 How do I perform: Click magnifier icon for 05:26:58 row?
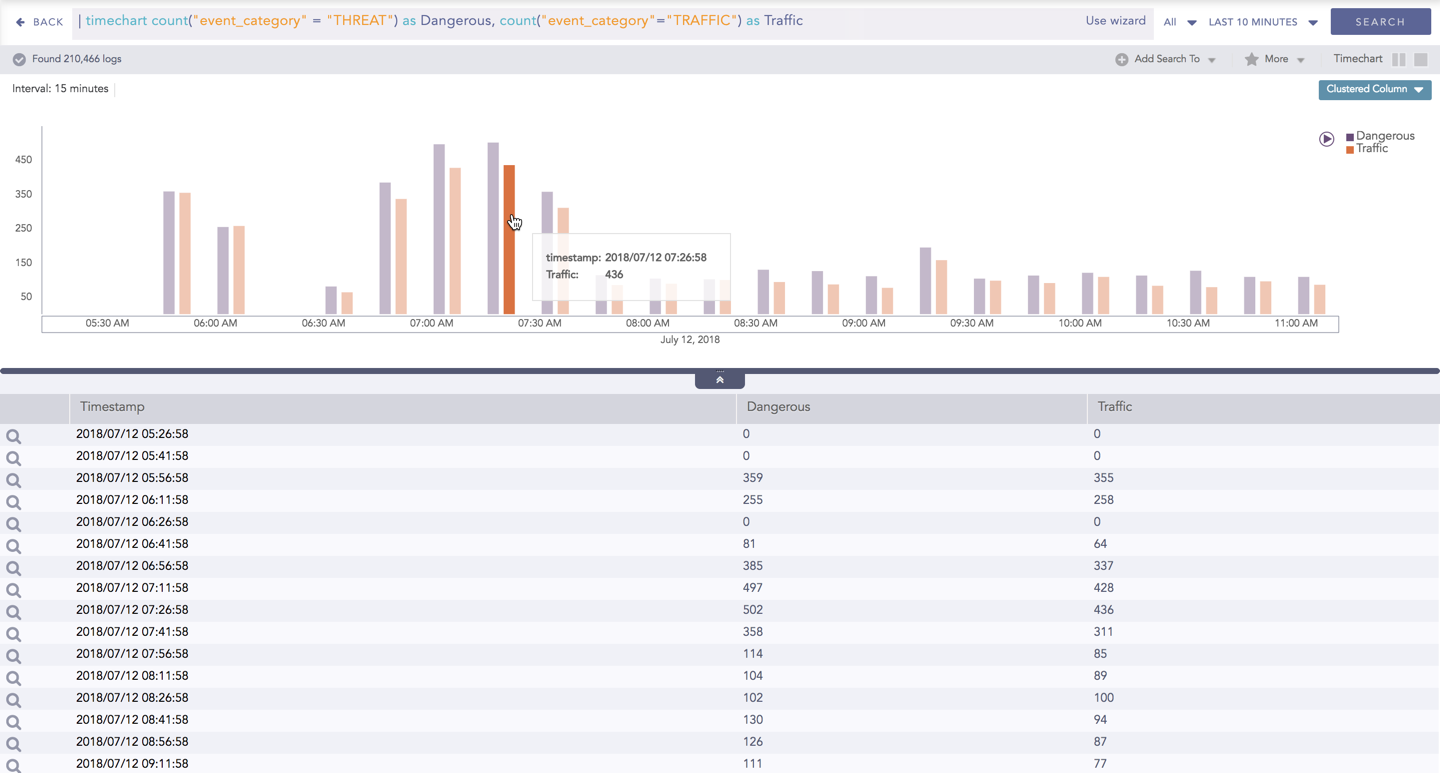click(14, 436)
